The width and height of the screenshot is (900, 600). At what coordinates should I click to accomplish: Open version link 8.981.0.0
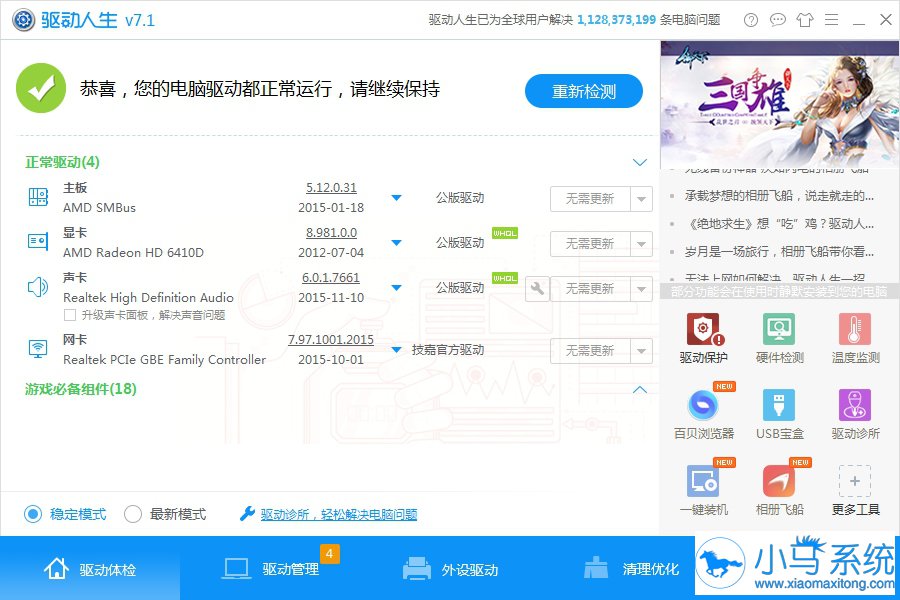click(x=331, y=232)
